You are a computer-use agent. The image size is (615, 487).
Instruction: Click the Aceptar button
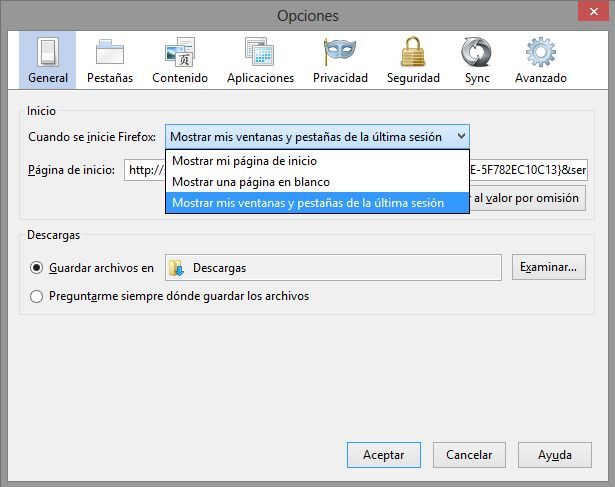tap(384, 455)
